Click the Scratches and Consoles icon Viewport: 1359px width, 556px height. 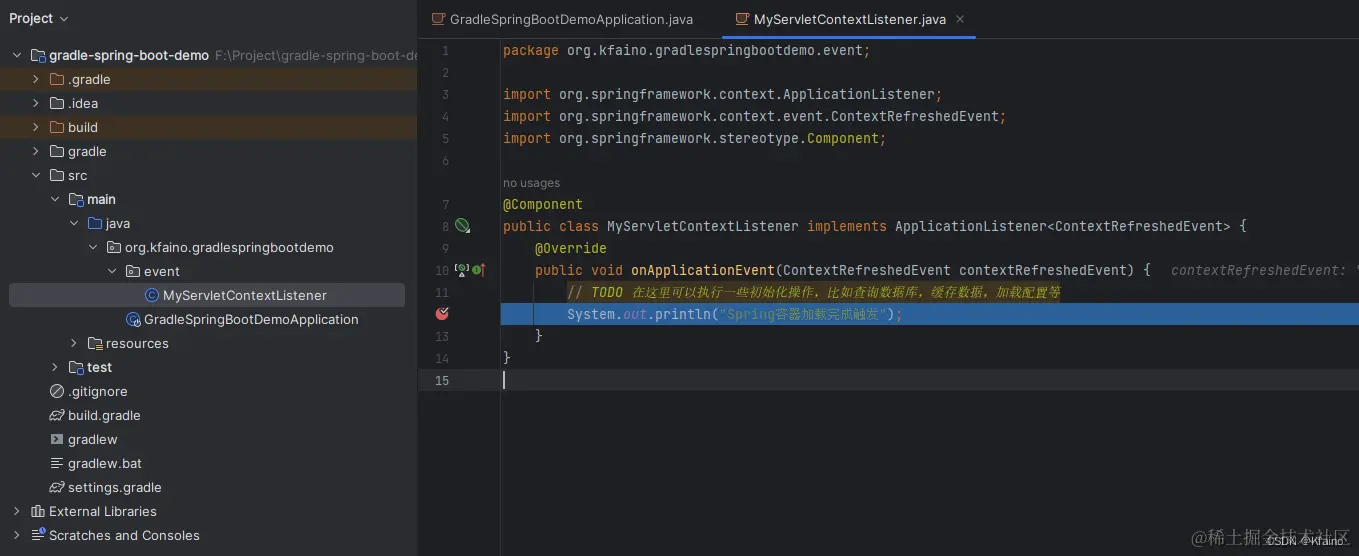38,535
